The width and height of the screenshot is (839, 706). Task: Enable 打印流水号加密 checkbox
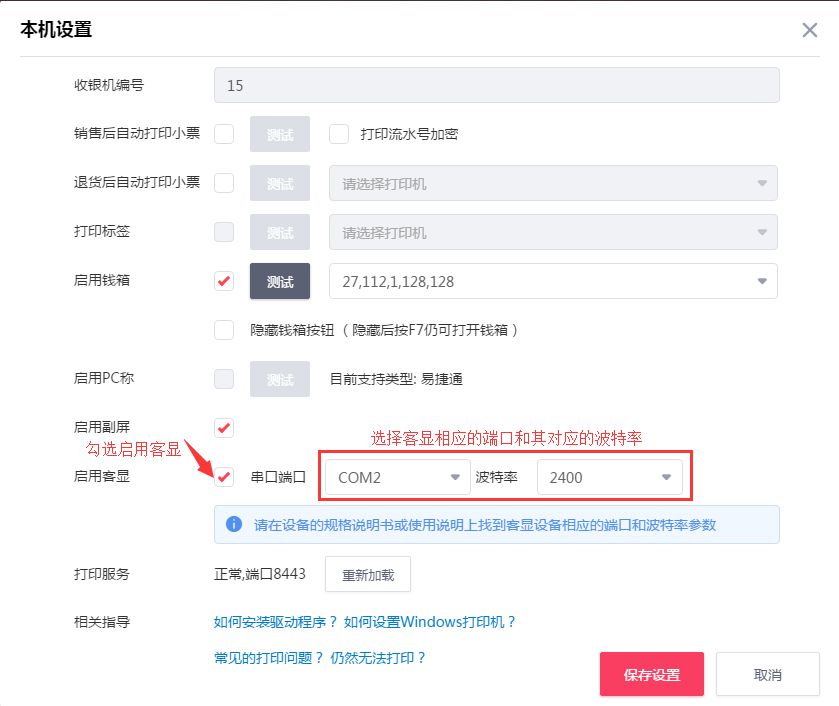(x=339, y=134)
